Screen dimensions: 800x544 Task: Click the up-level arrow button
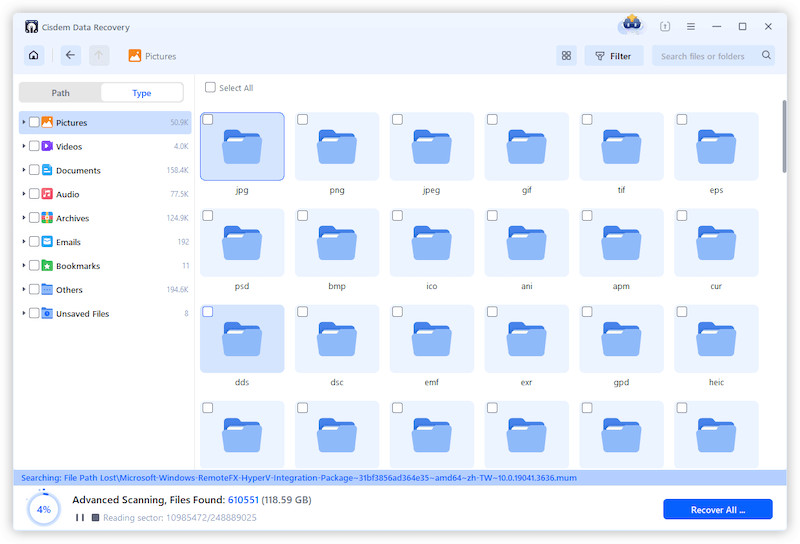point(99,55)
